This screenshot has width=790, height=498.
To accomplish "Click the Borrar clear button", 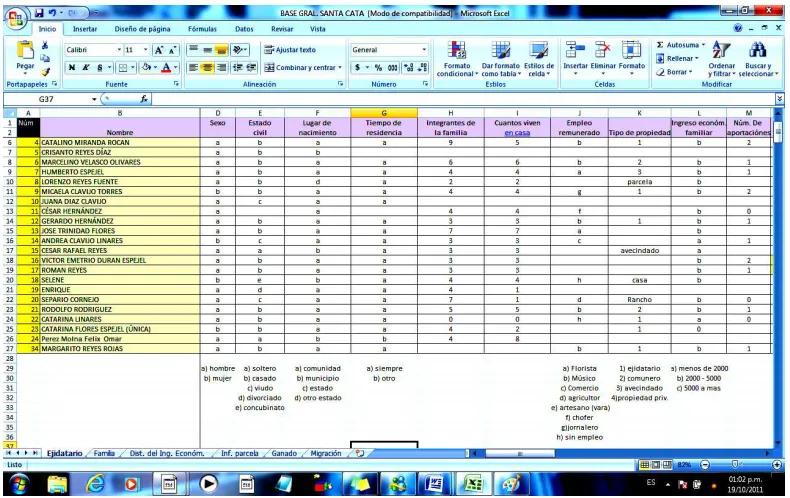I will [x=674, y=72].
